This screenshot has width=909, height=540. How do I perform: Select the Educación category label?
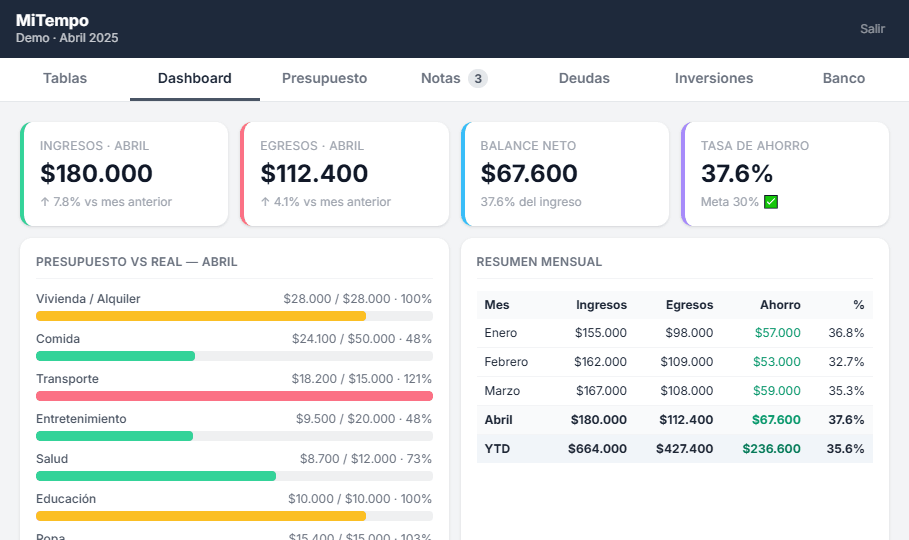66,499
